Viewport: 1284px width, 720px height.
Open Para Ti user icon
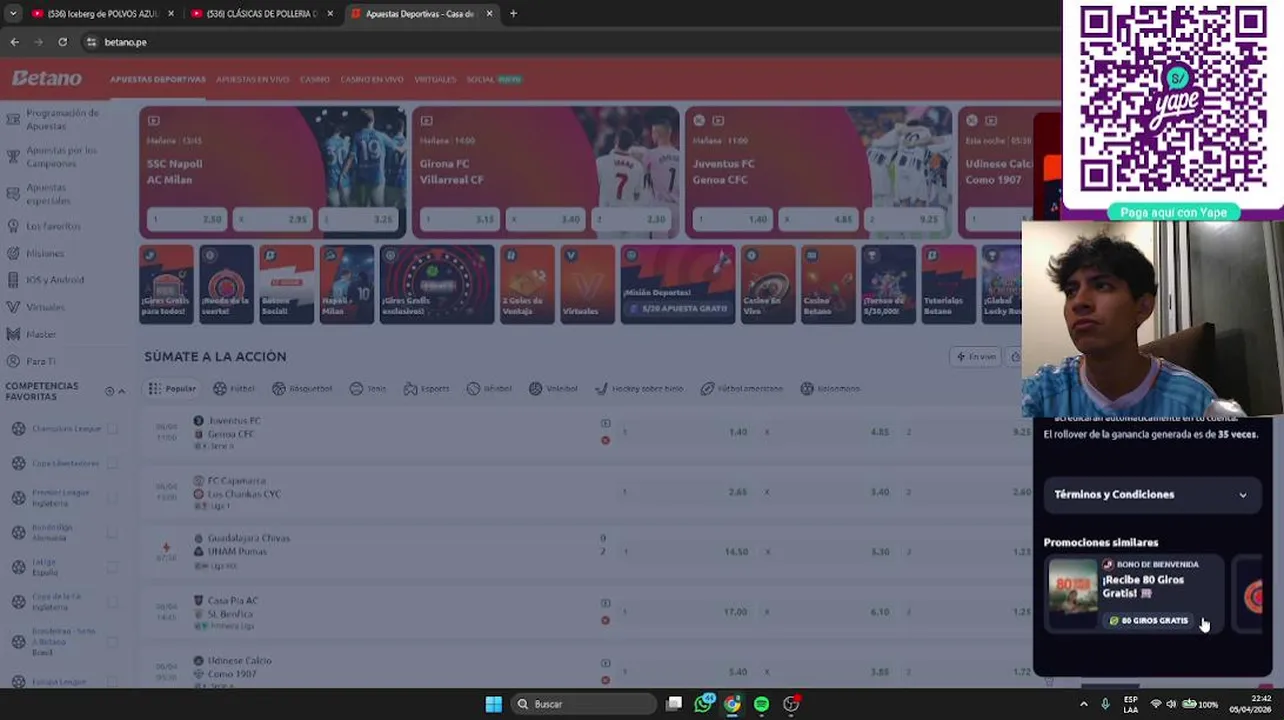13,361
